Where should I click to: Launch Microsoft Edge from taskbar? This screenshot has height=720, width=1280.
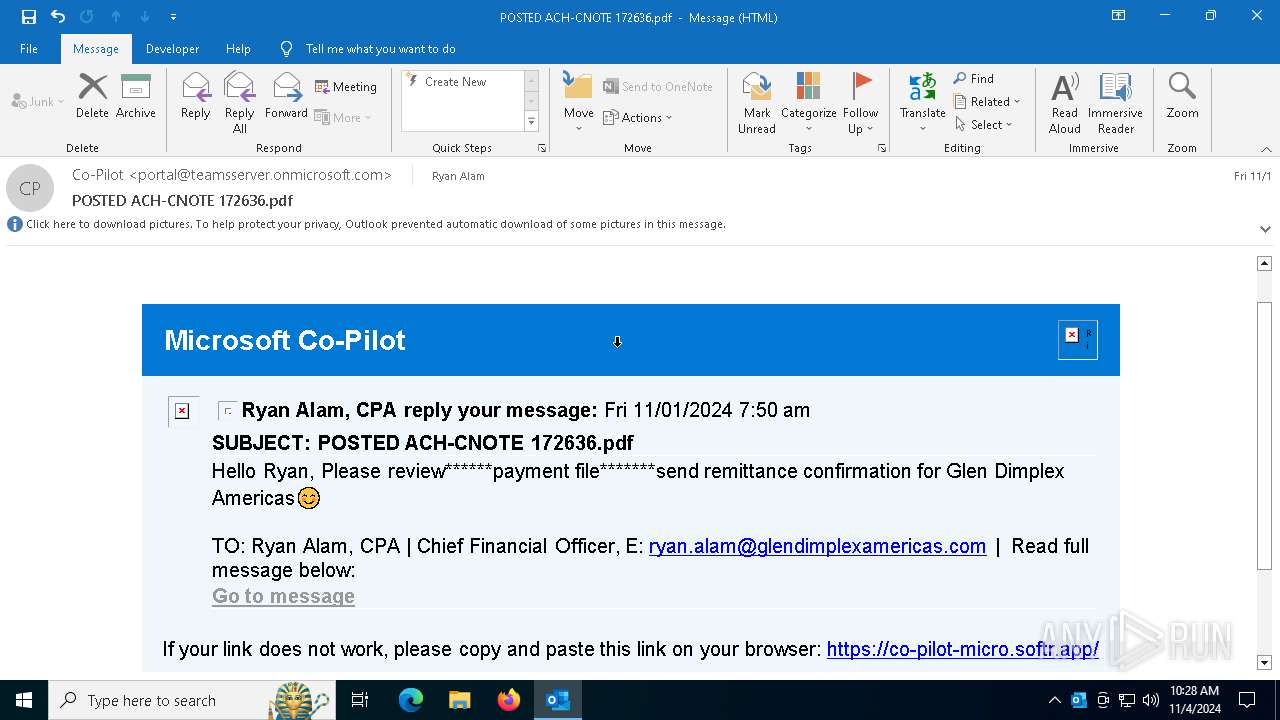pos(411,700)
